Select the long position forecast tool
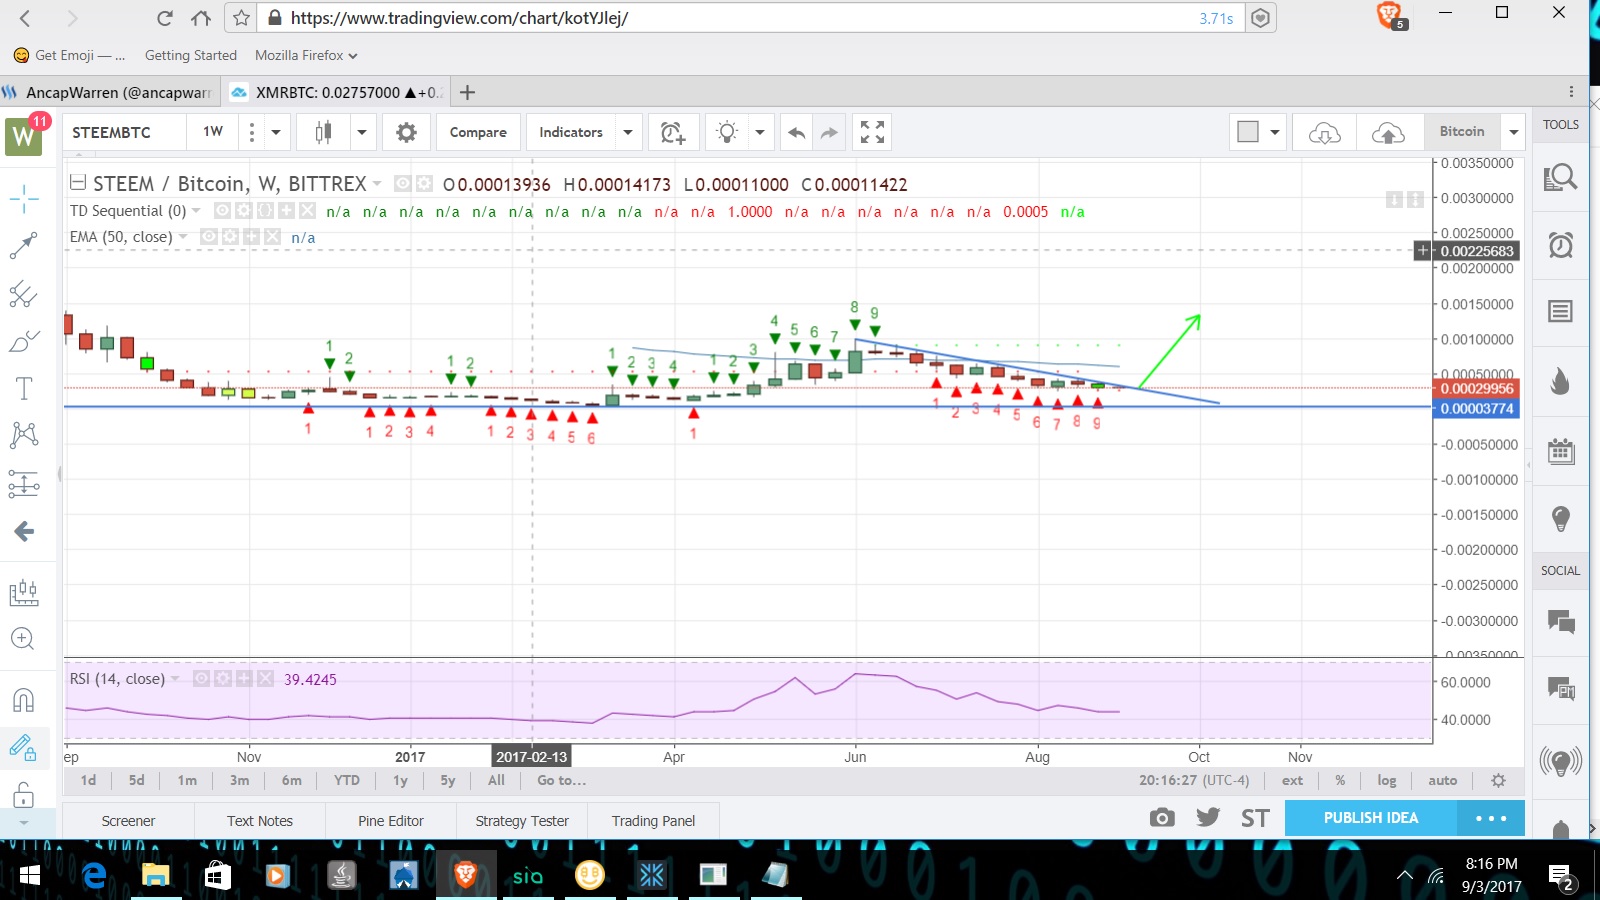Image resolution: width=1600 pixels, height=900 pixels. click(24, 484)
